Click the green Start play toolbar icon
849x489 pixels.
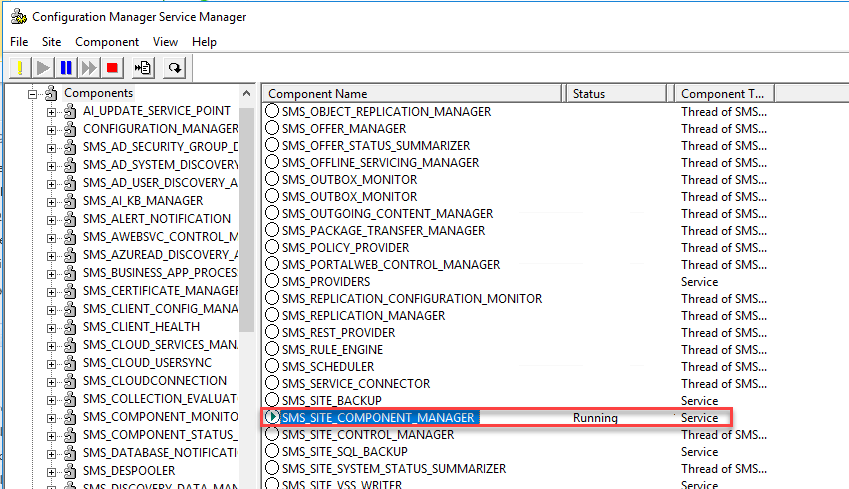(x=43, y=68)
